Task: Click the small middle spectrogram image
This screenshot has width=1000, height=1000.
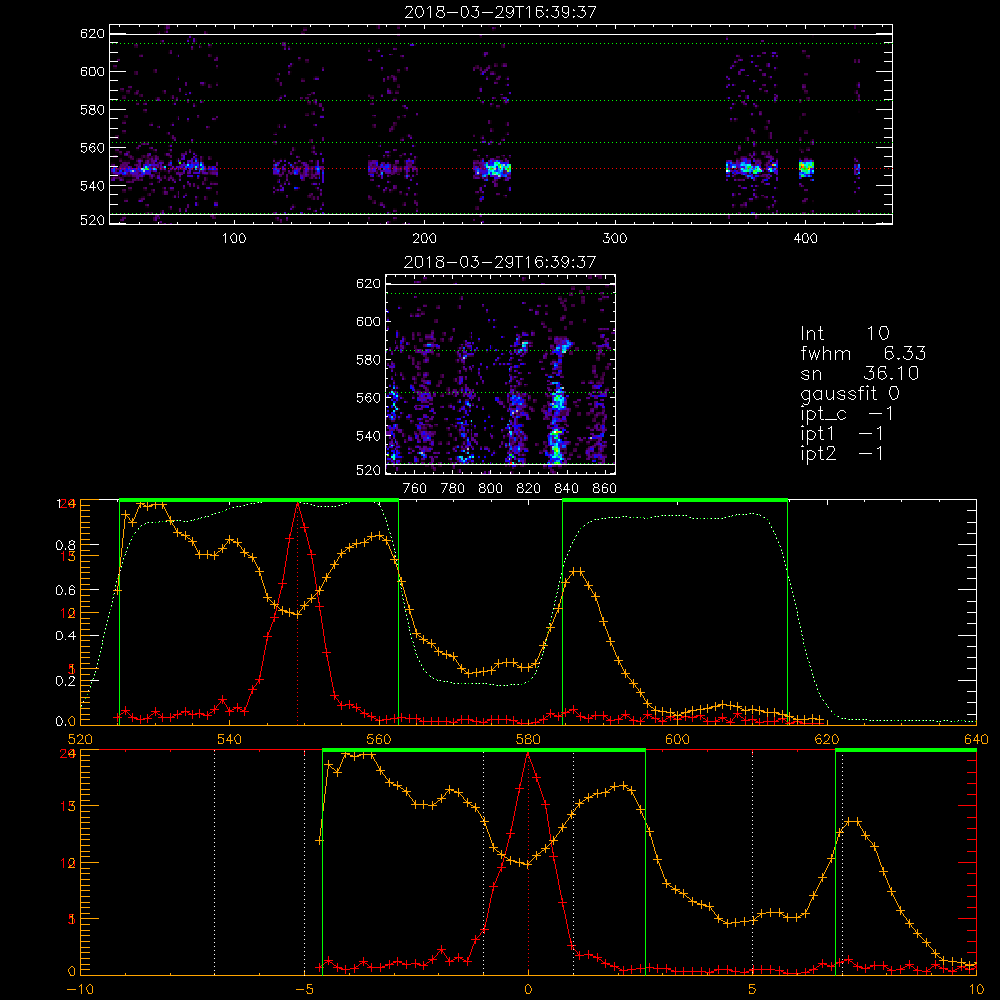Action: 501,374
